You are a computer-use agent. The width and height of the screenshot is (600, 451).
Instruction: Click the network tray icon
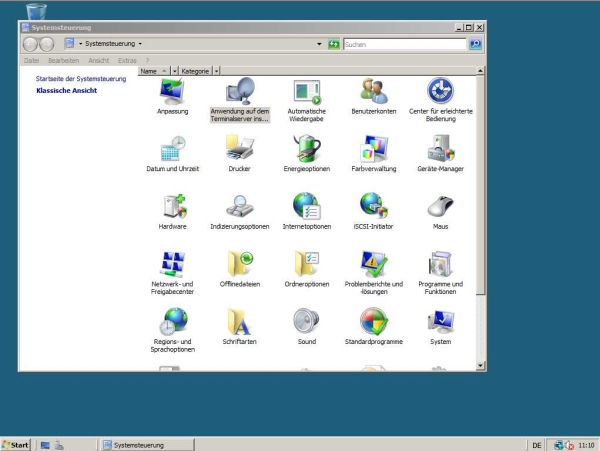click(558, 445)
